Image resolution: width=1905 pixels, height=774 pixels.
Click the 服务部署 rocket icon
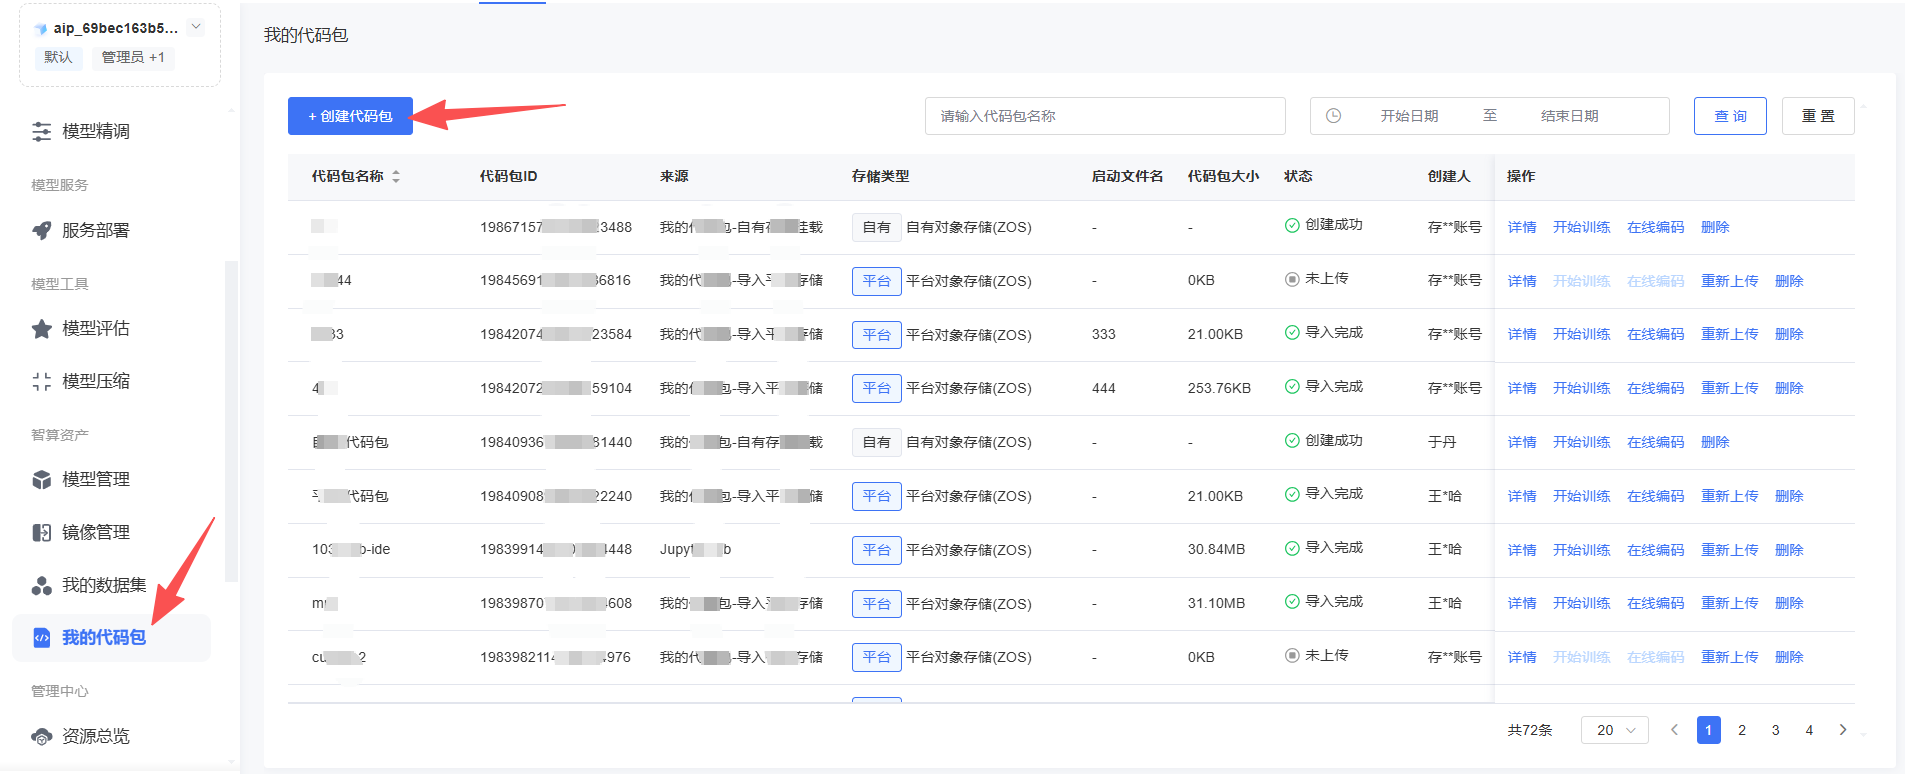41,230
